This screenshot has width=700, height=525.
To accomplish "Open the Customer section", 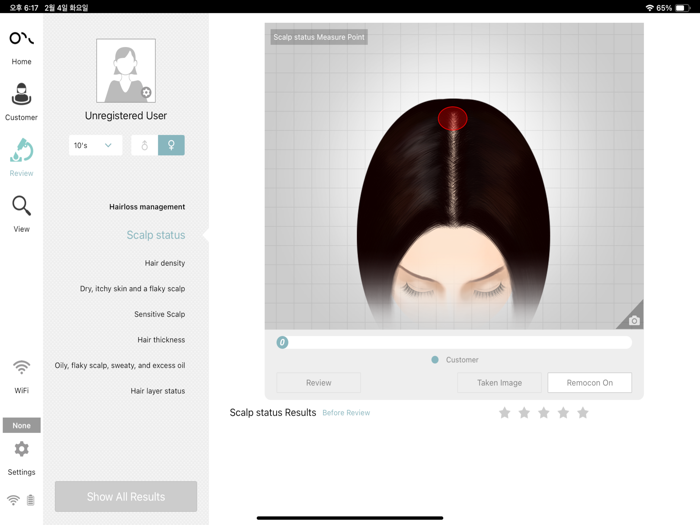I will tap(21, 102).
